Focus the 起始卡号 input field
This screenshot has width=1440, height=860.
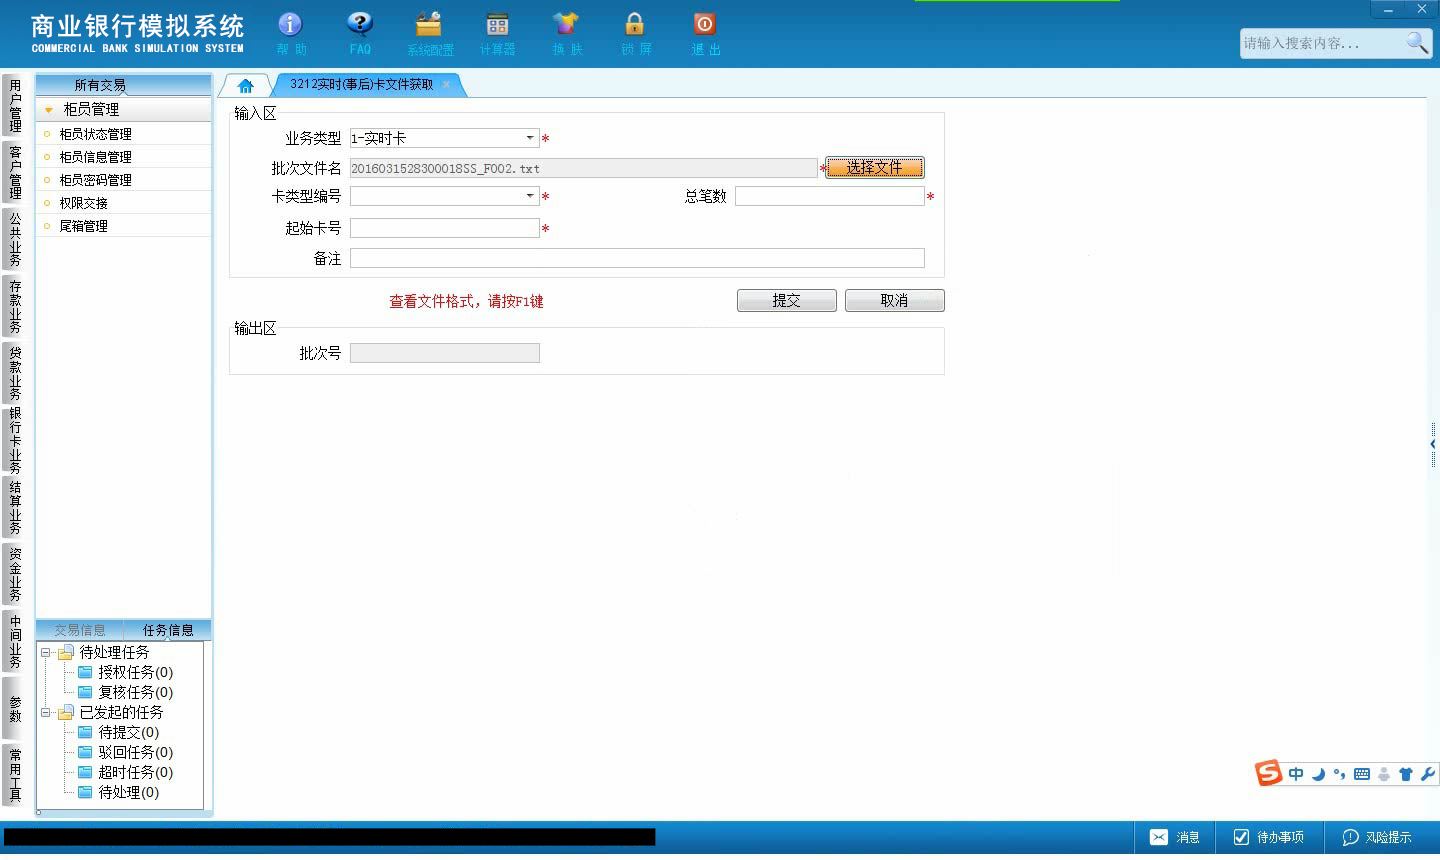[444, 228]
